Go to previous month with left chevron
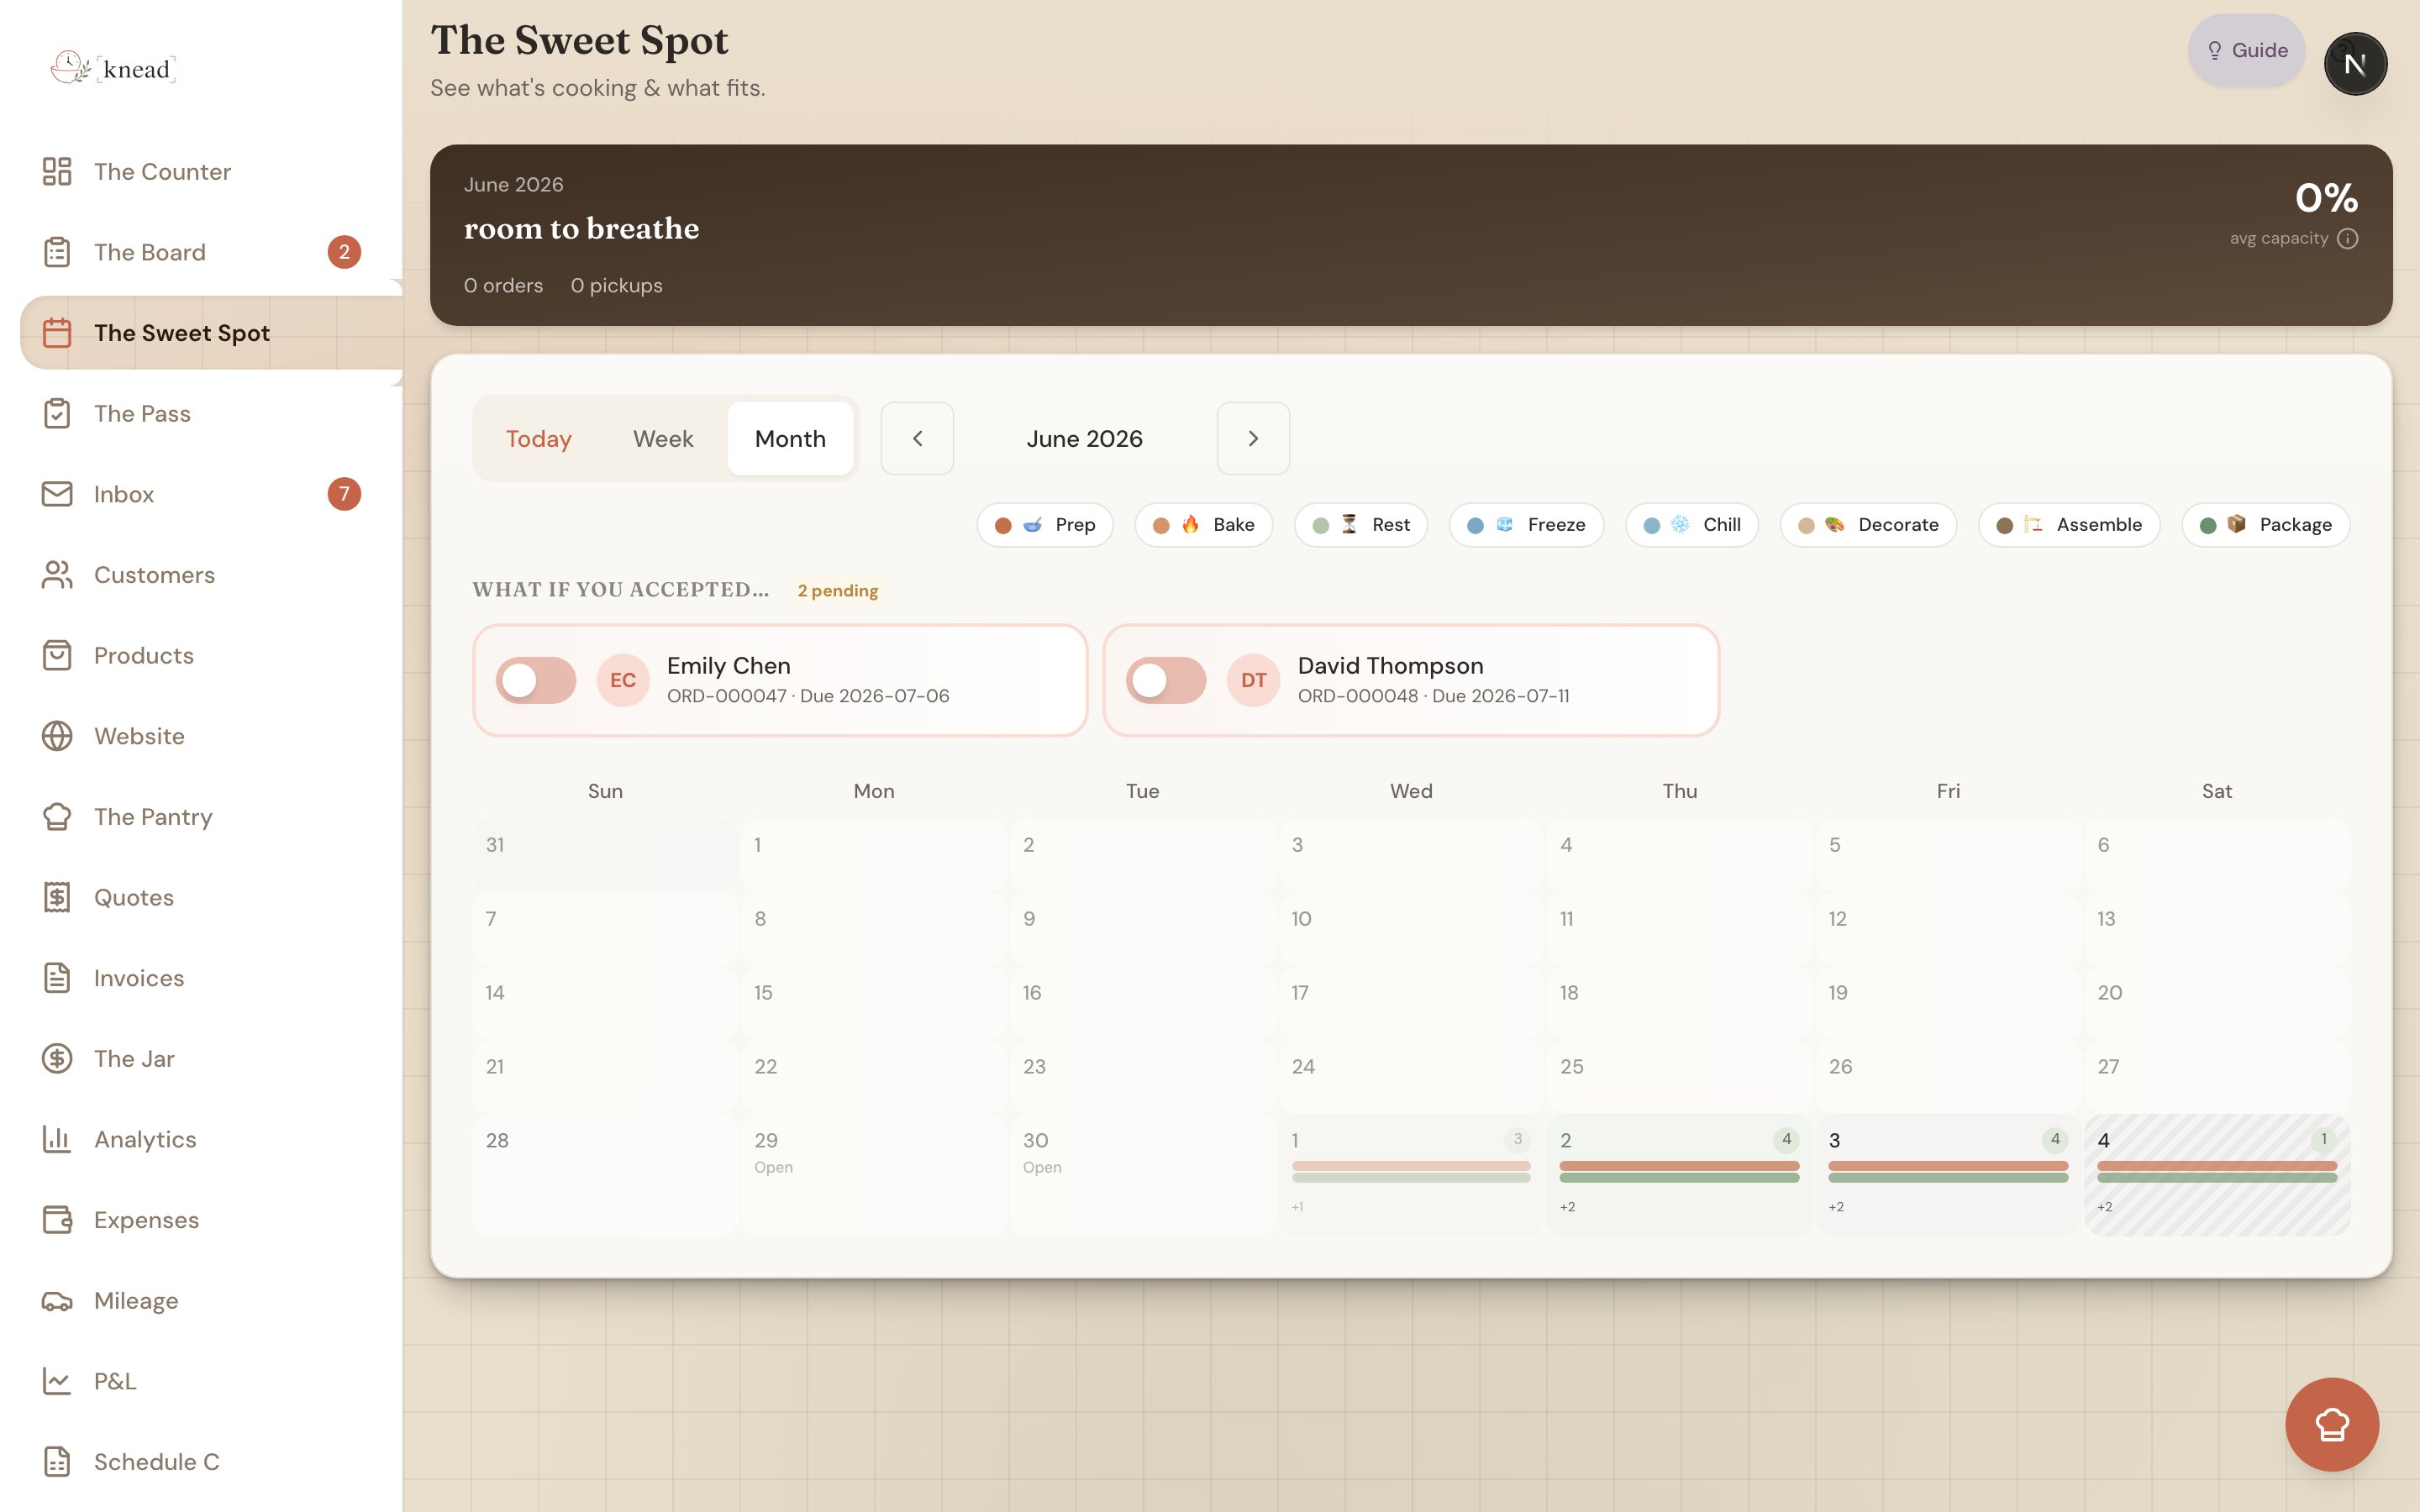Screen dimensions: 2420x1512 pos(917,438)
